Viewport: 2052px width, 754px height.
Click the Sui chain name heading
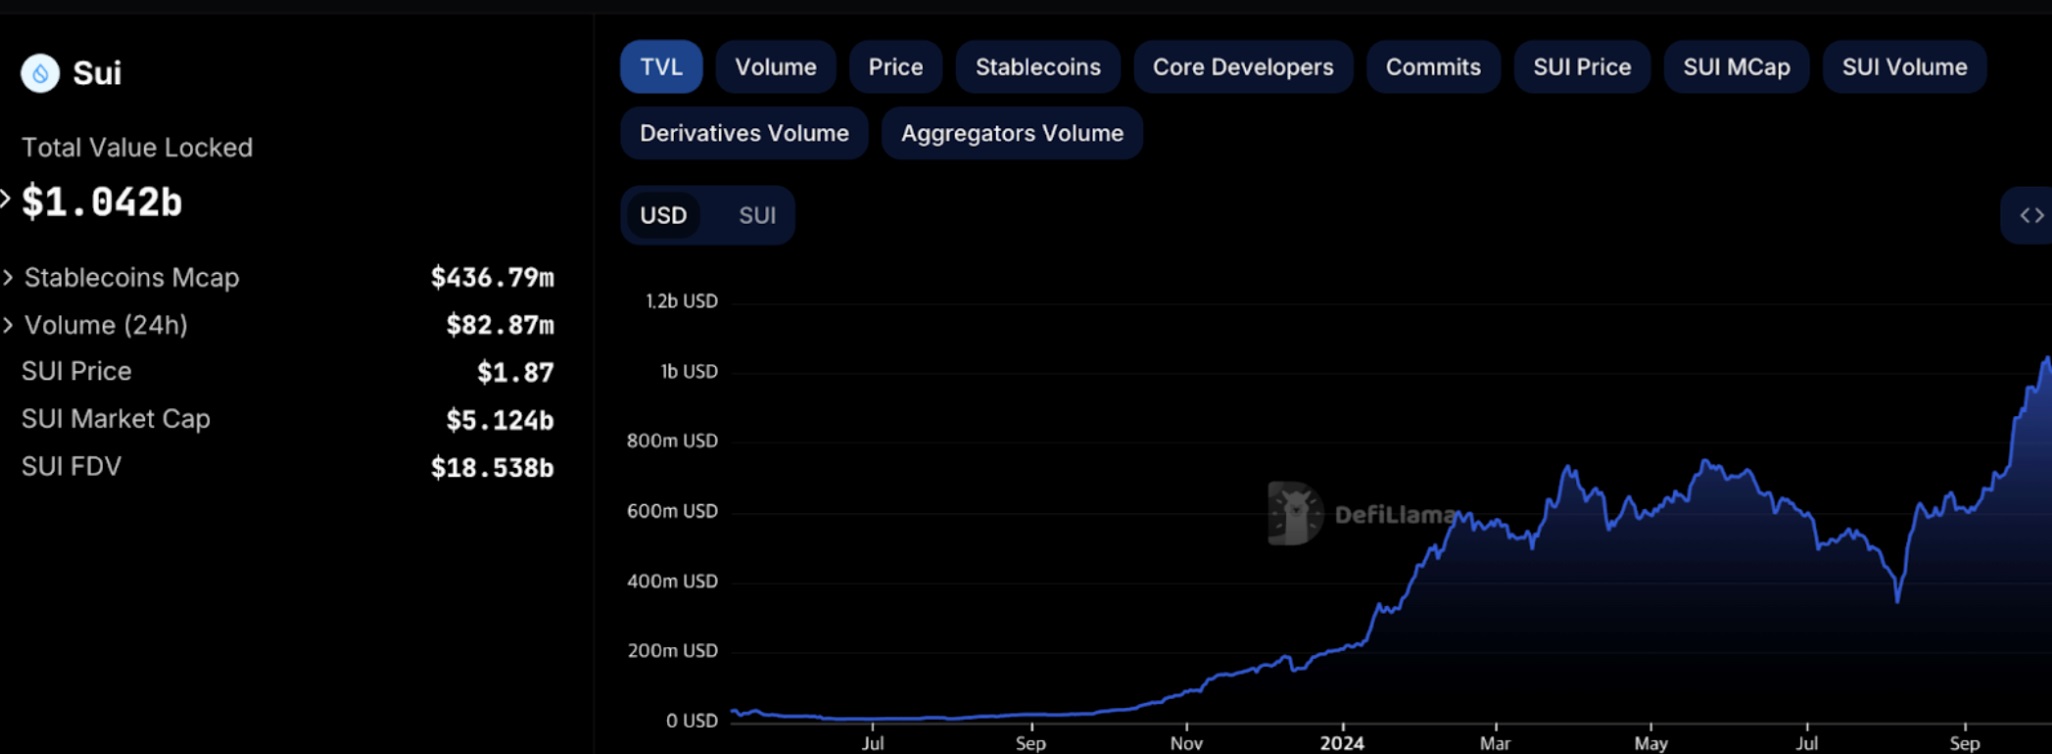[x=97, y=73]
